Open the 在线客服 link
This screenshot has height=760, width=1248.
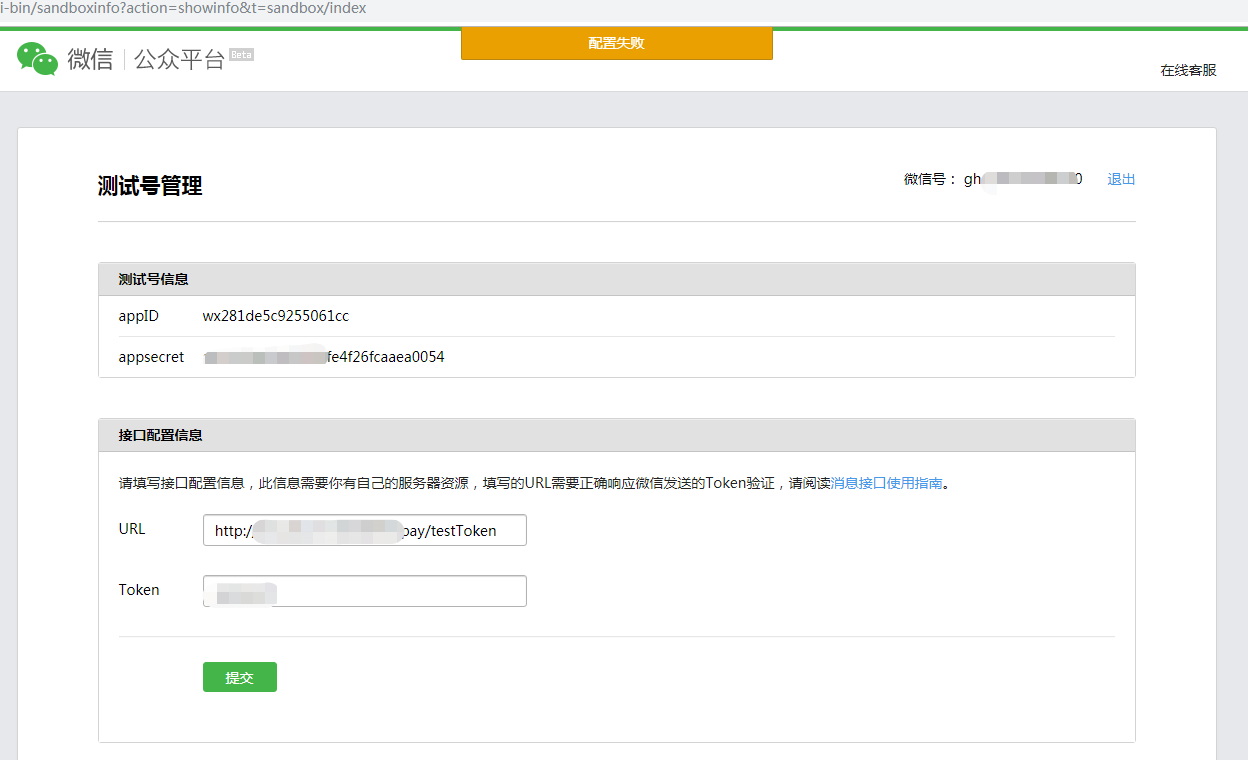(1188, 71)
